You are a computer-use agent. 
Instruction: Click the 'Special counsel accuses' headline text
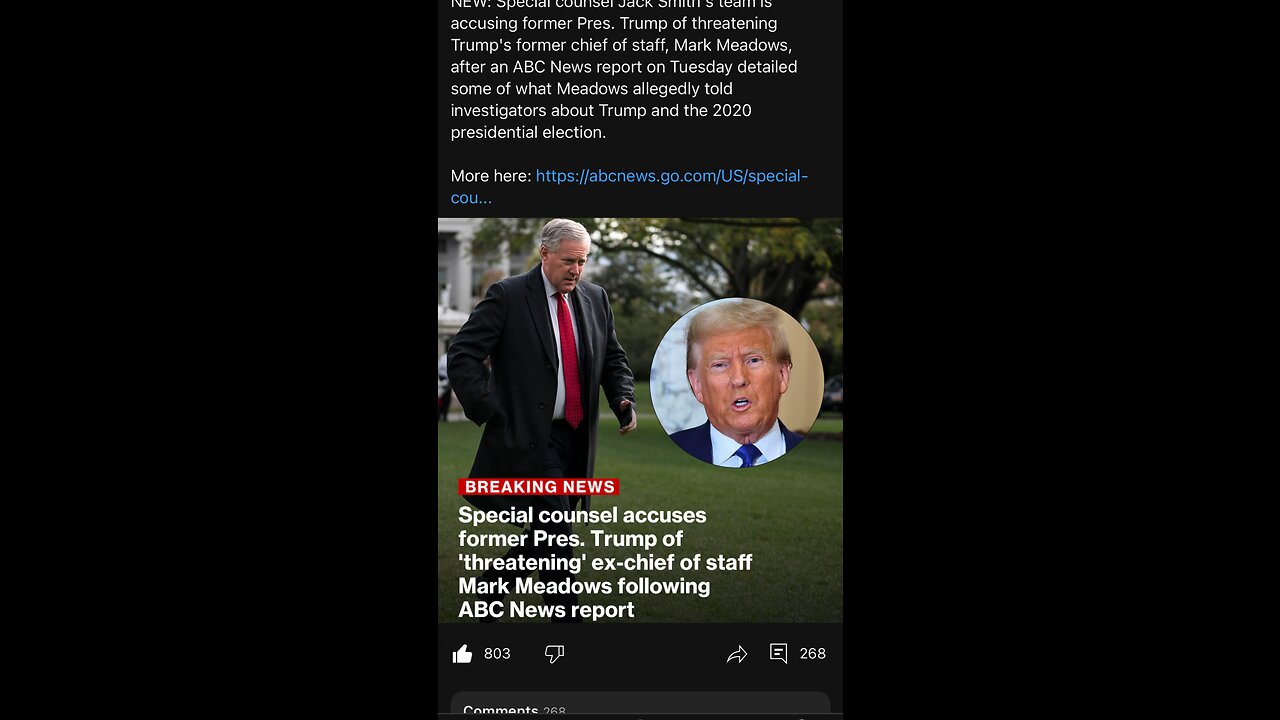582,515
